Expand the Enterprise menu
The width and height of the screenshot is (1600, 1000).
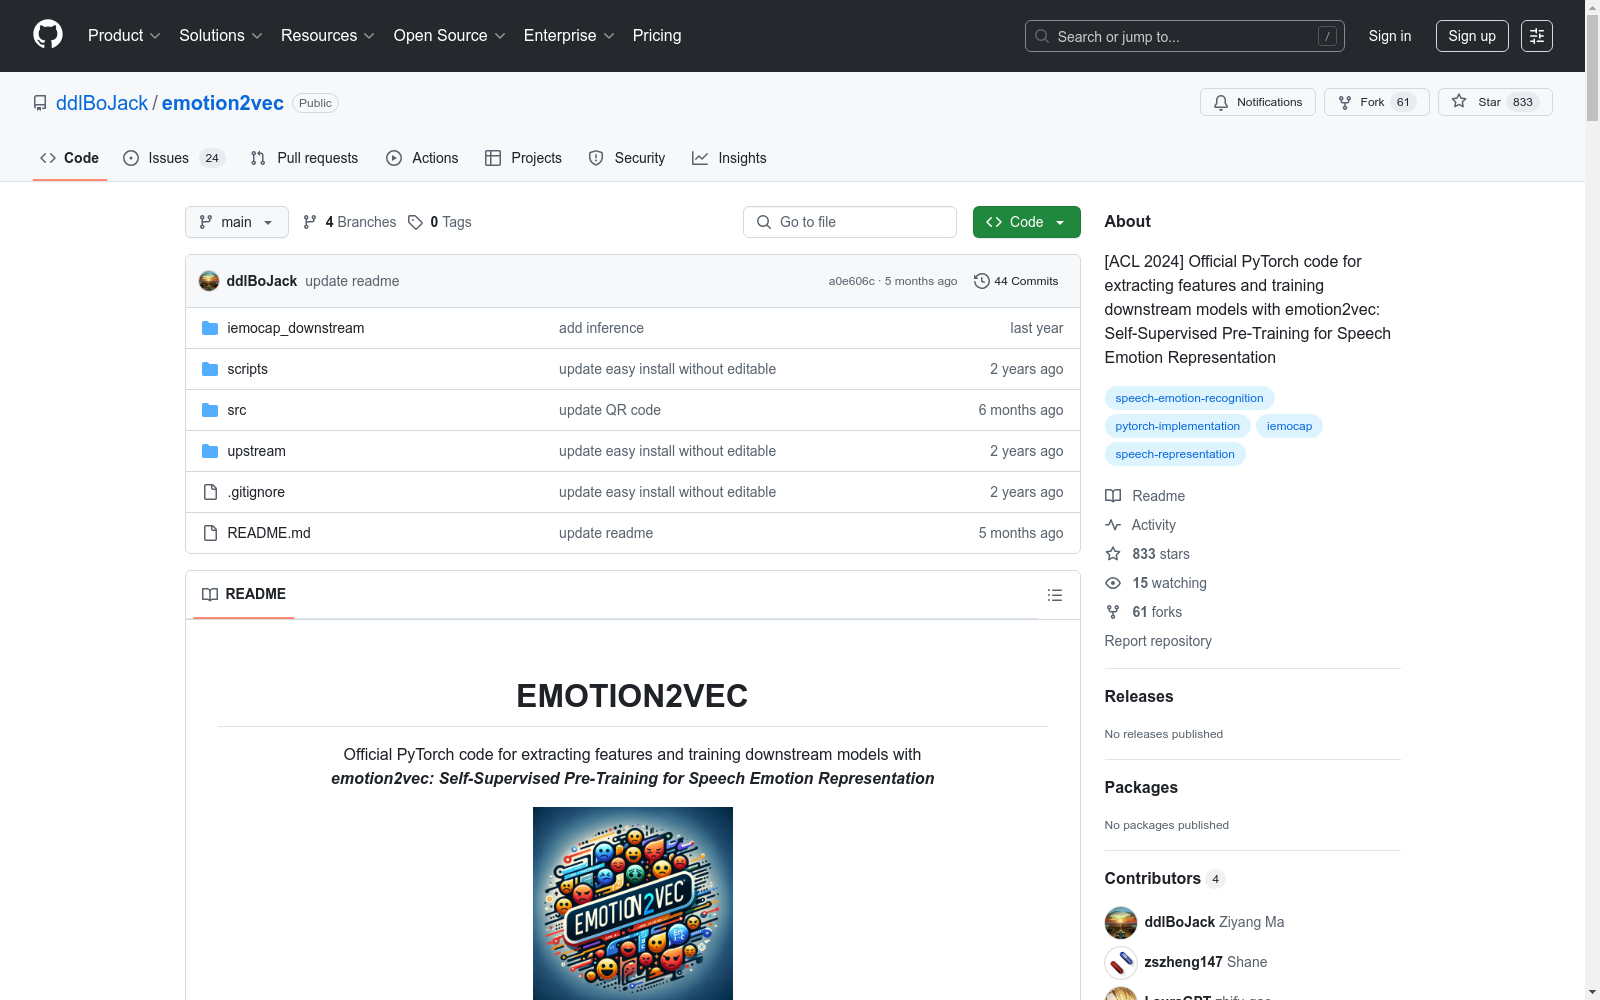click(569, 36)
